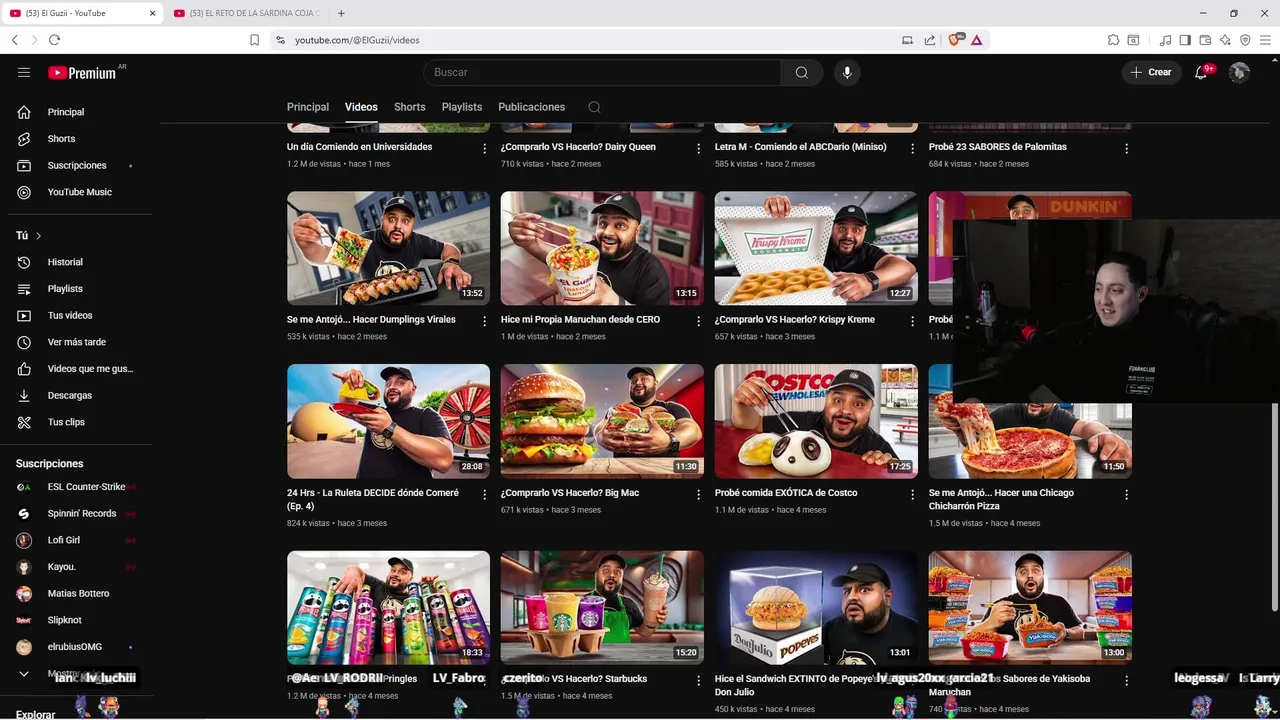Open elrubiusOMG subscription channel
1280x720 pixels.
coord(80,647)
